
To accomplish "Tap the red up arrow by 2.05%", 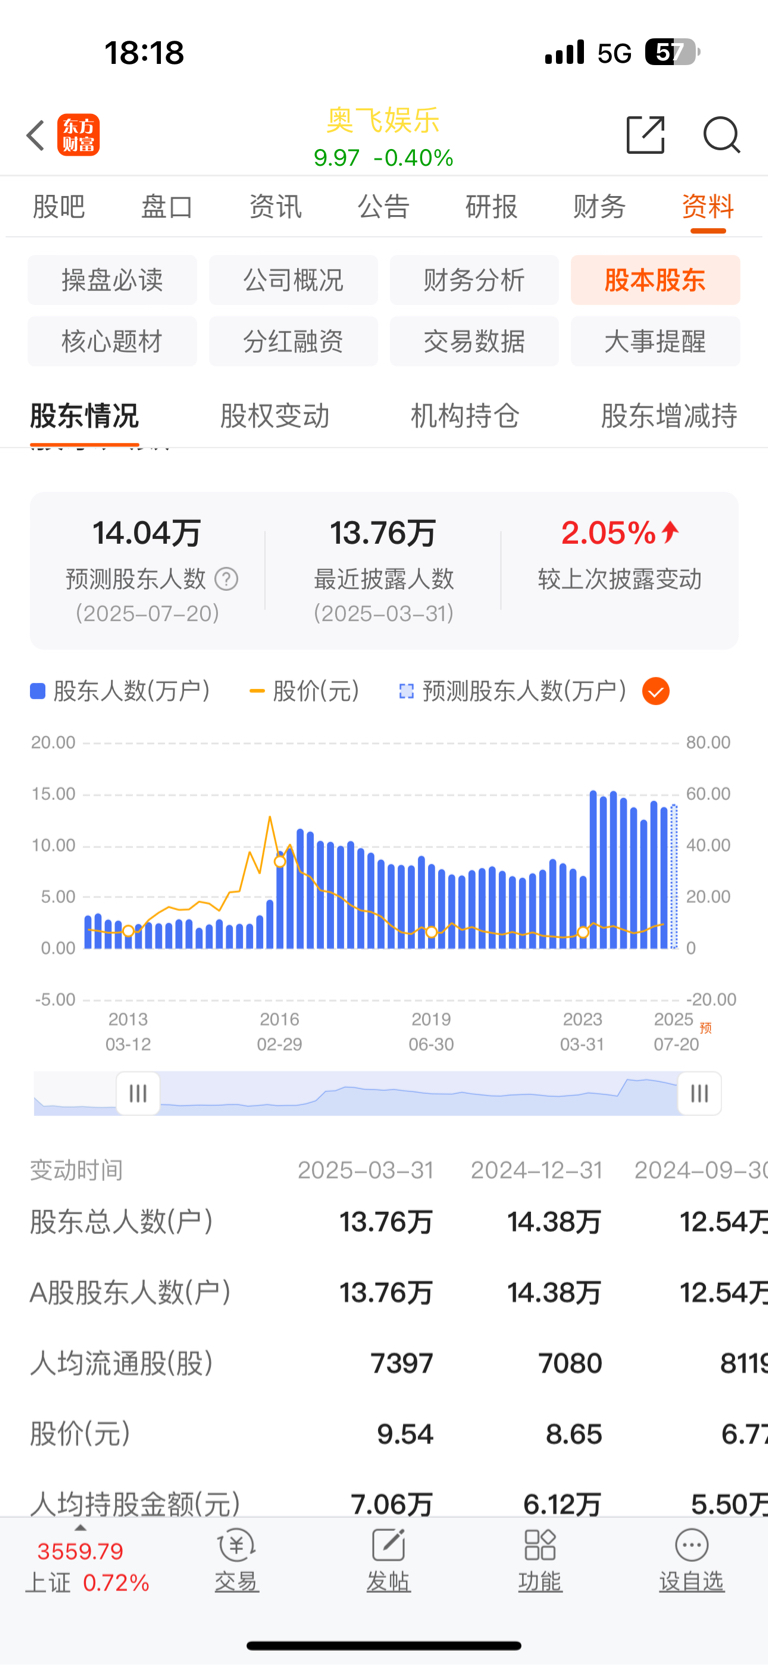I will pyautogui.click(x=670, y=532).
